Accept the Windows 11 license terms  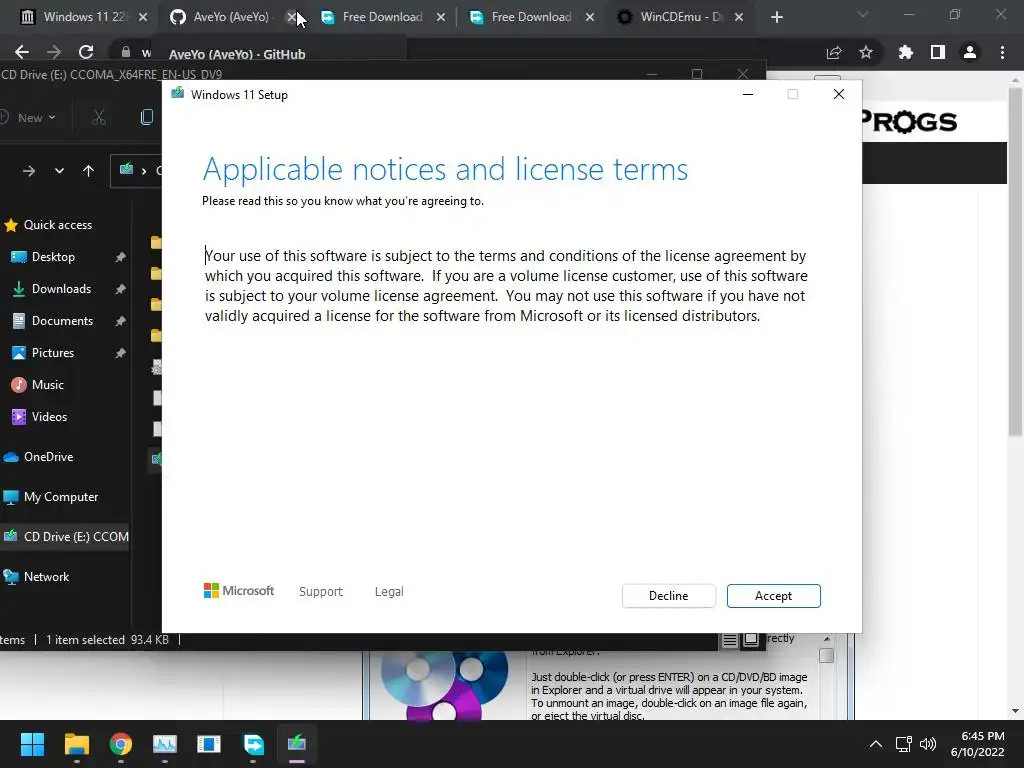pyautogui.click(x=773, y=596)
